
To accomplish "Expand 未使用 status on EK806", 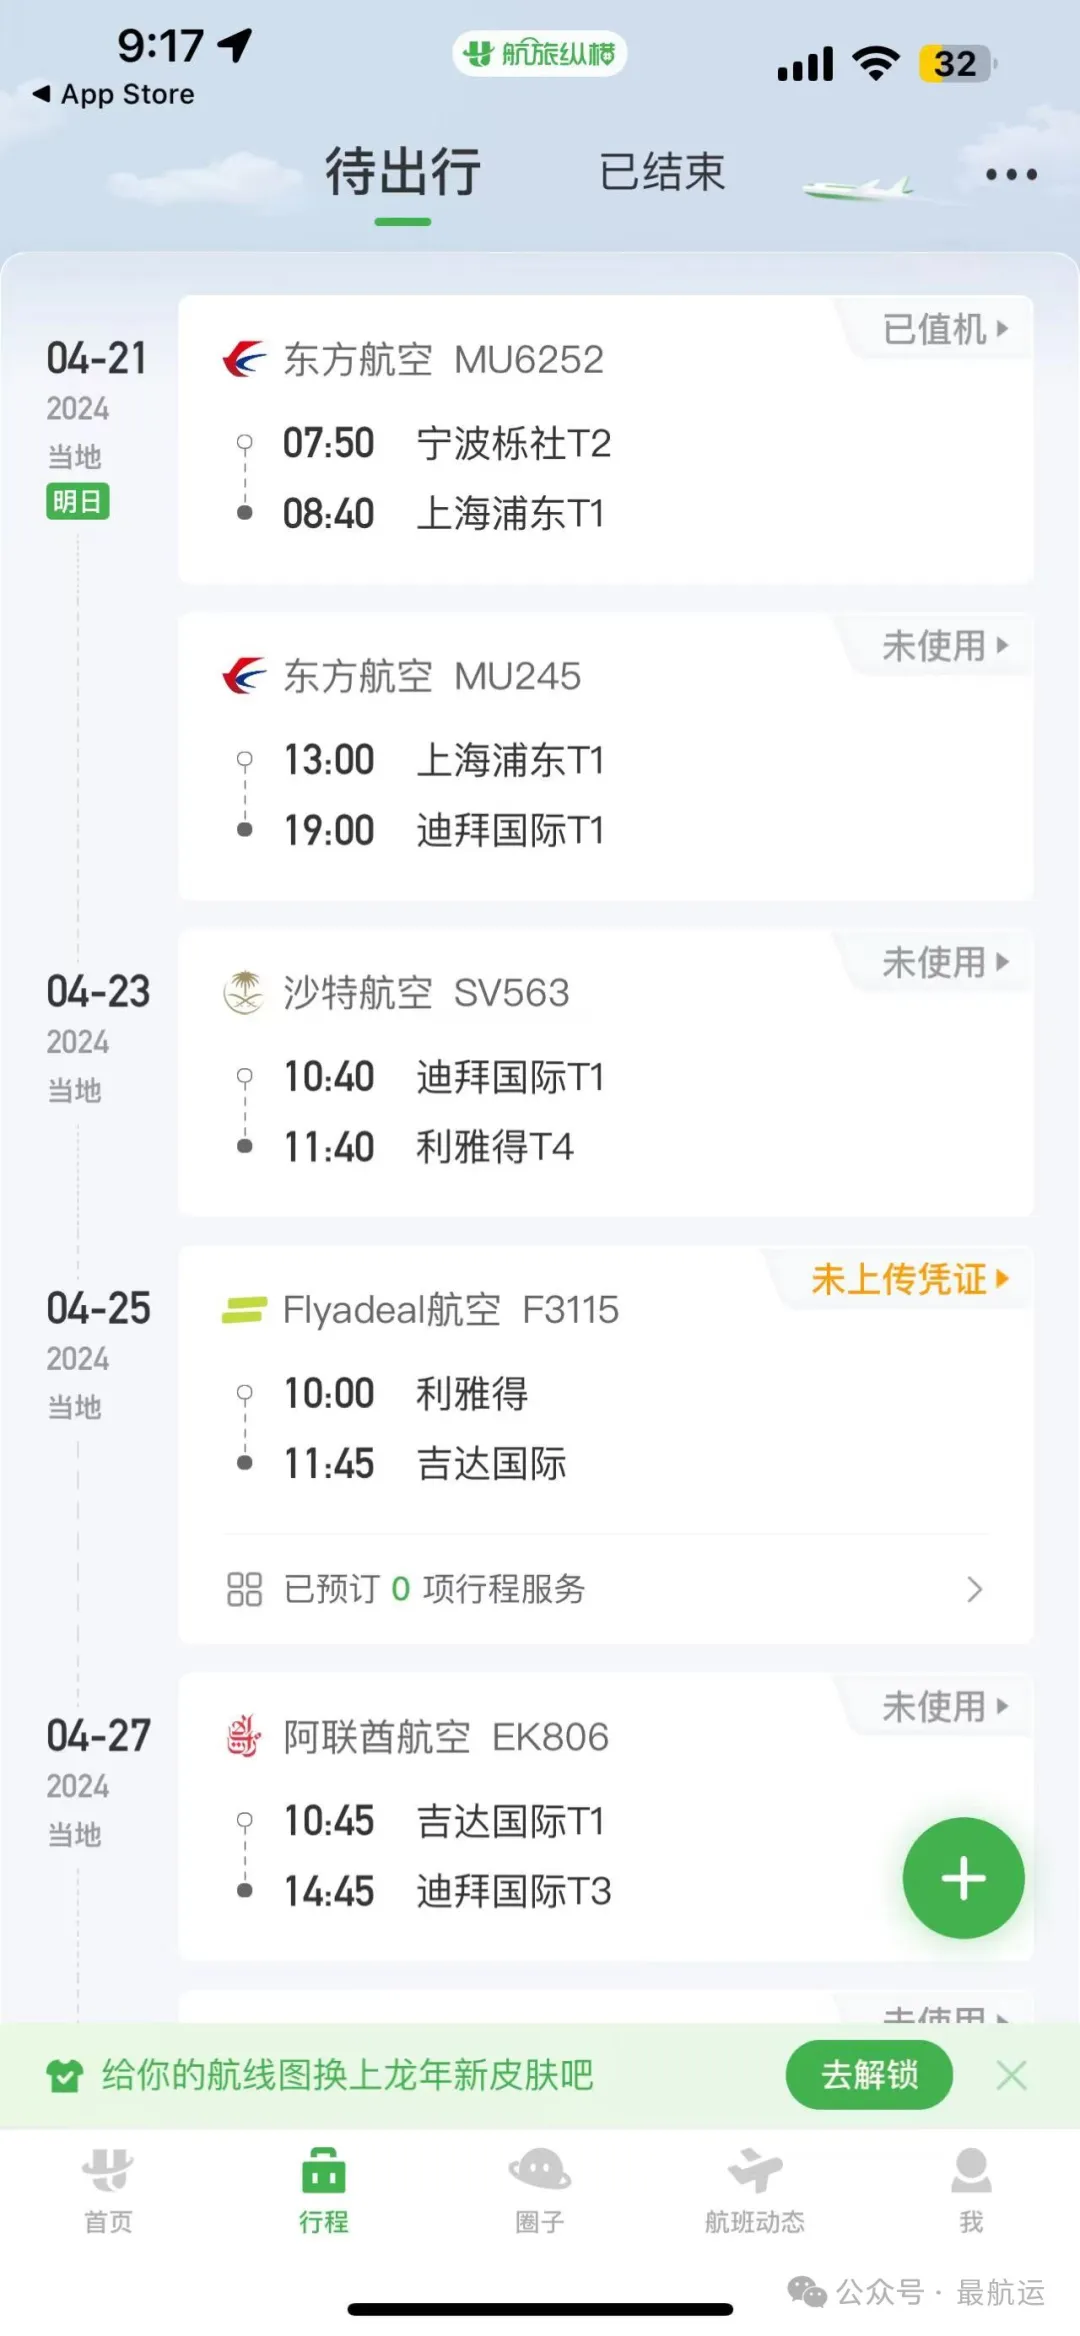I will (x=945, y=1706).
